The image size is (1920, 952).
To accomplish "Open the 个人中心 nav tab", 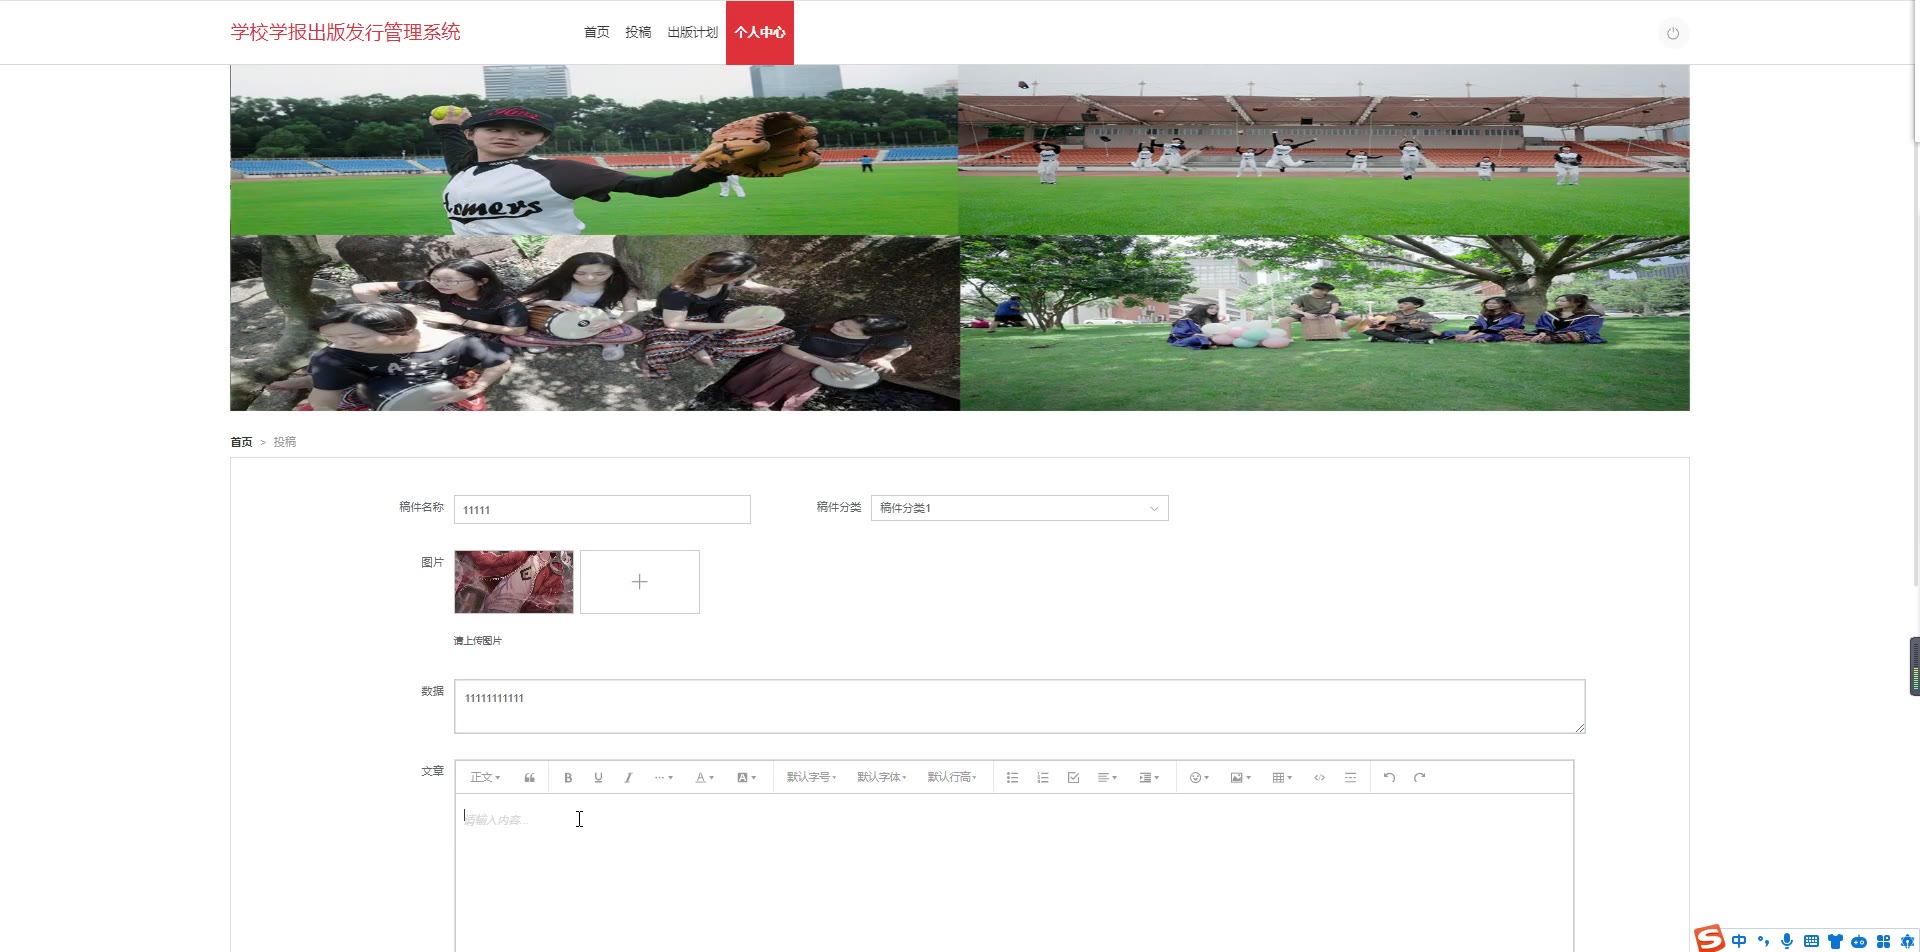I will click(x=760, y=32).
